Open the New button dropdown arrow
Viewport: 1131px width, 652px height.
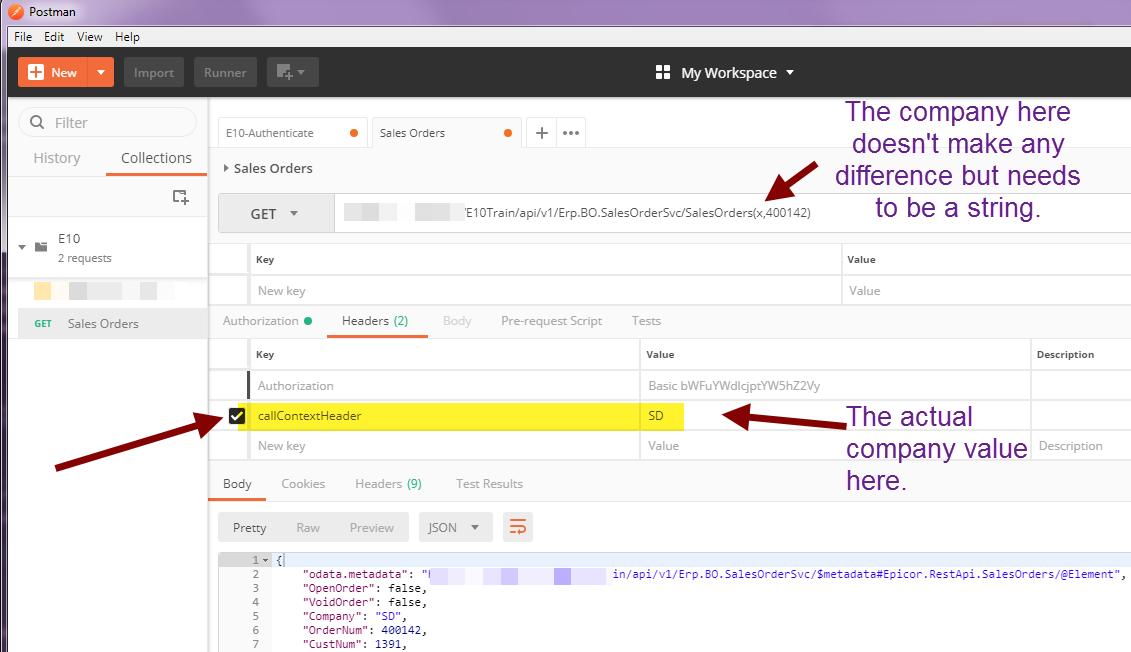(101, 72)
